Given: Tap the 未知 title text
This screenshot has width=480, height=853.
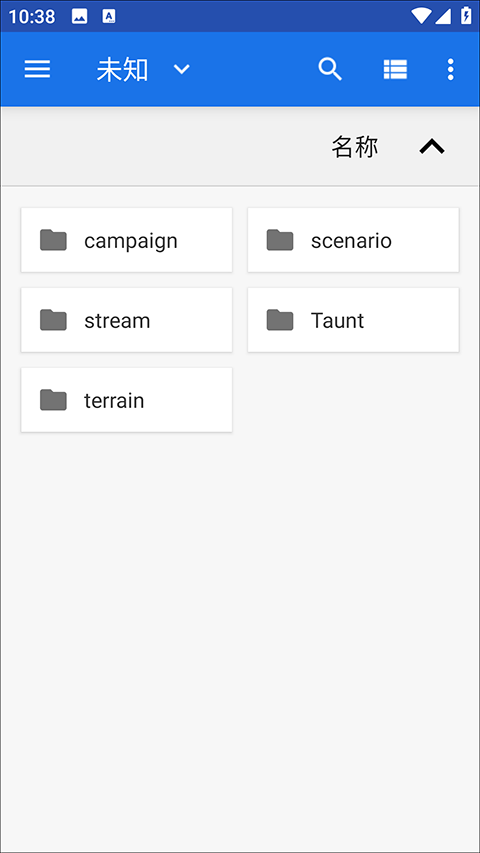Looking at the screenshot, I should 122,70.
